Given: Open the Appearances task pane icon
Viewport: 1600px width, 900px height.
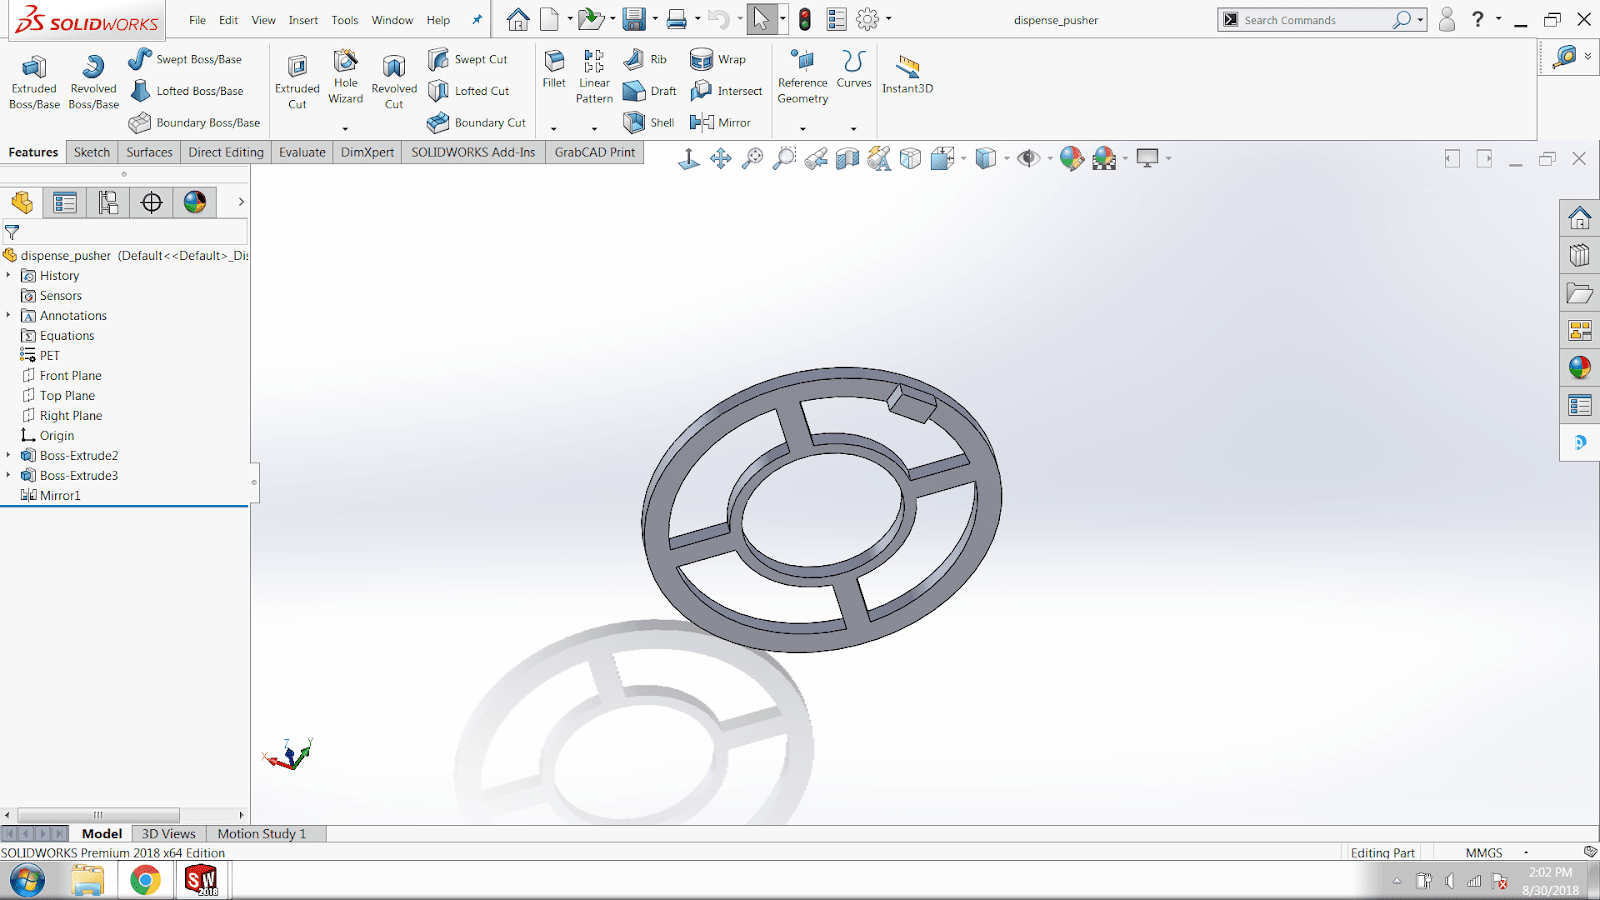Looking at the screenshot, I should [x=1580, y=367].
